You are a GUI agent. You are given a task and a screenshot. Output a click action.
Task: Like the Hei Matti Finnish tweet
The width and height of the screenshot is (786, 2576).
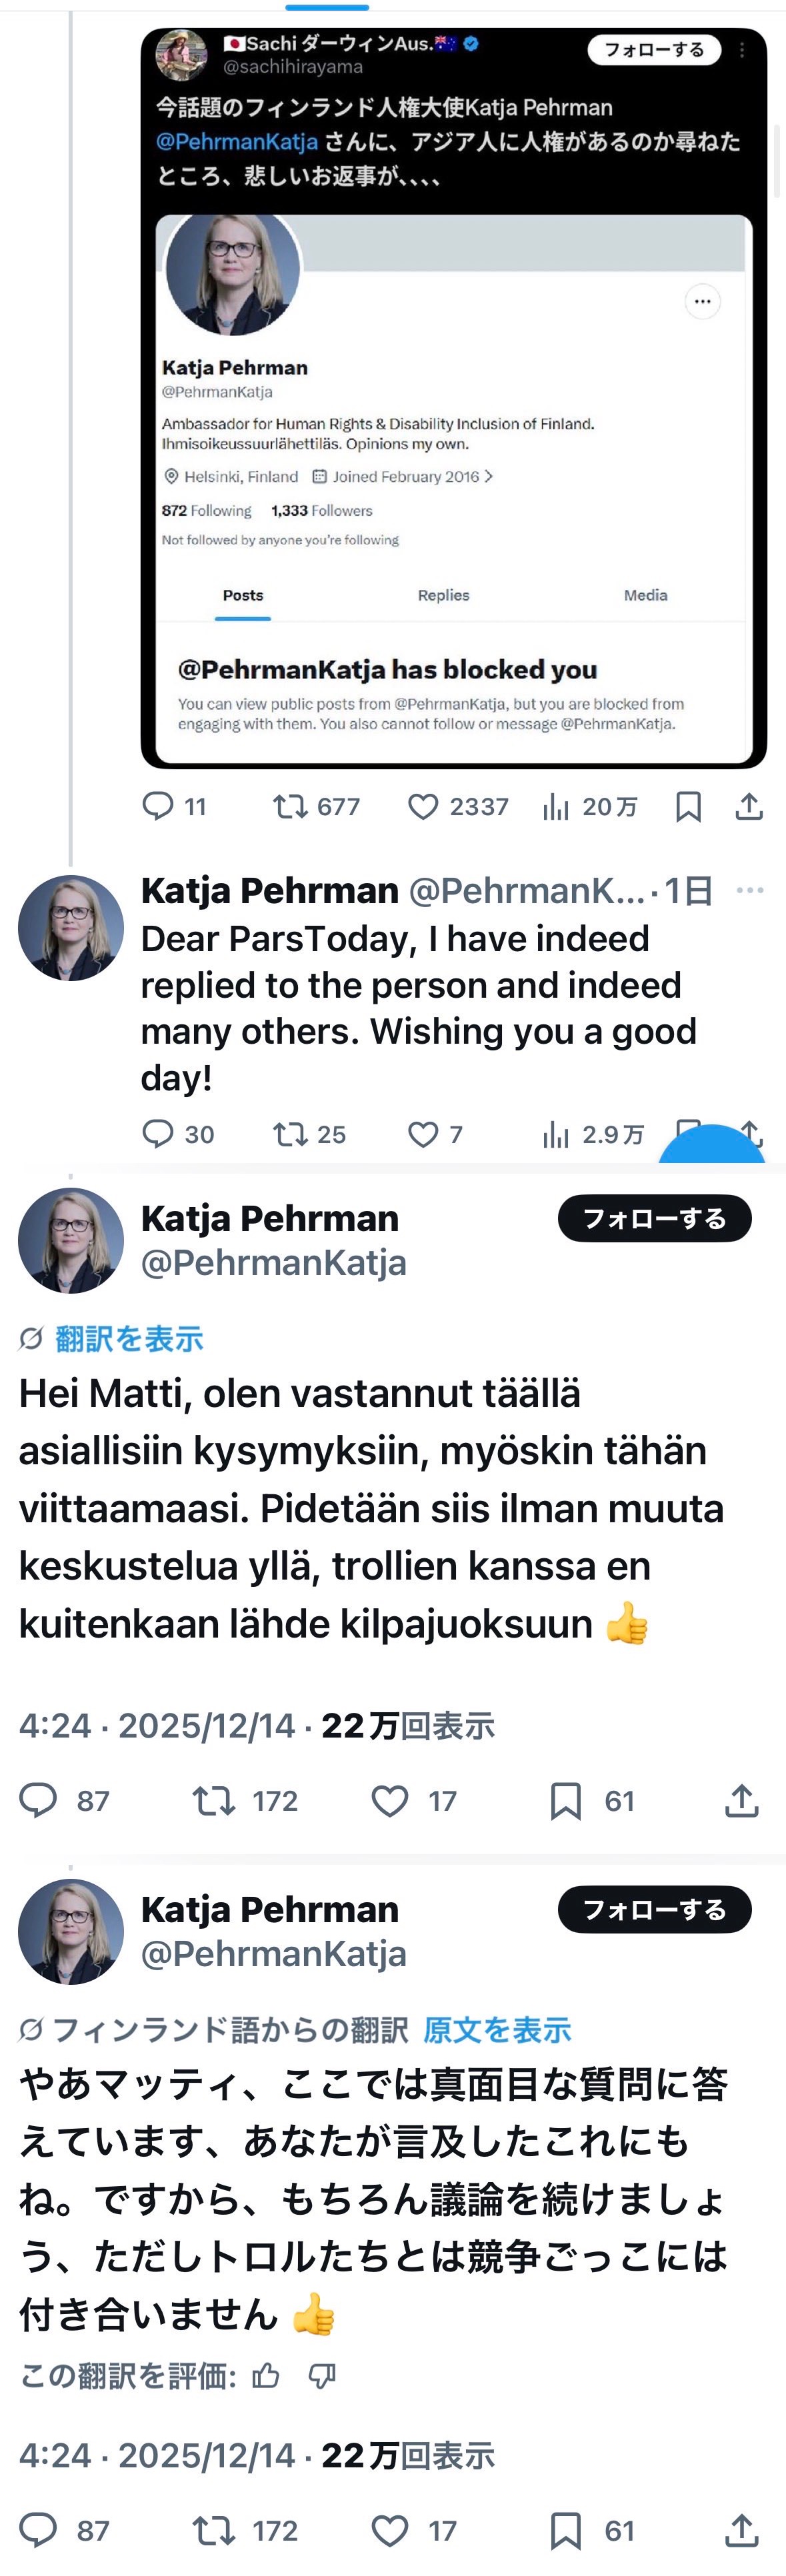(x=389, y=1801)
